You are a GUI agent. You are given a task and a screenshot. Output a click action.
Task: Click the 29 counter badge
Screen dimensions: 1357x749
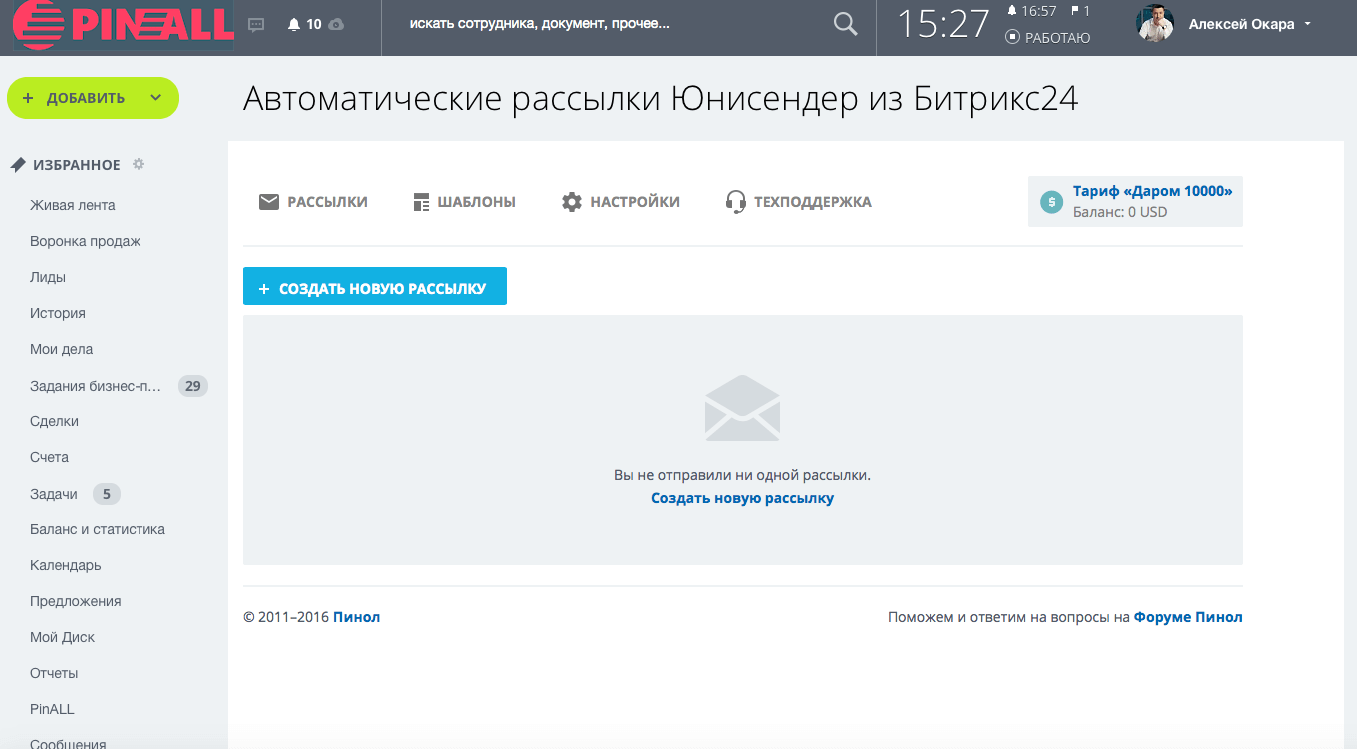[193, 385]
